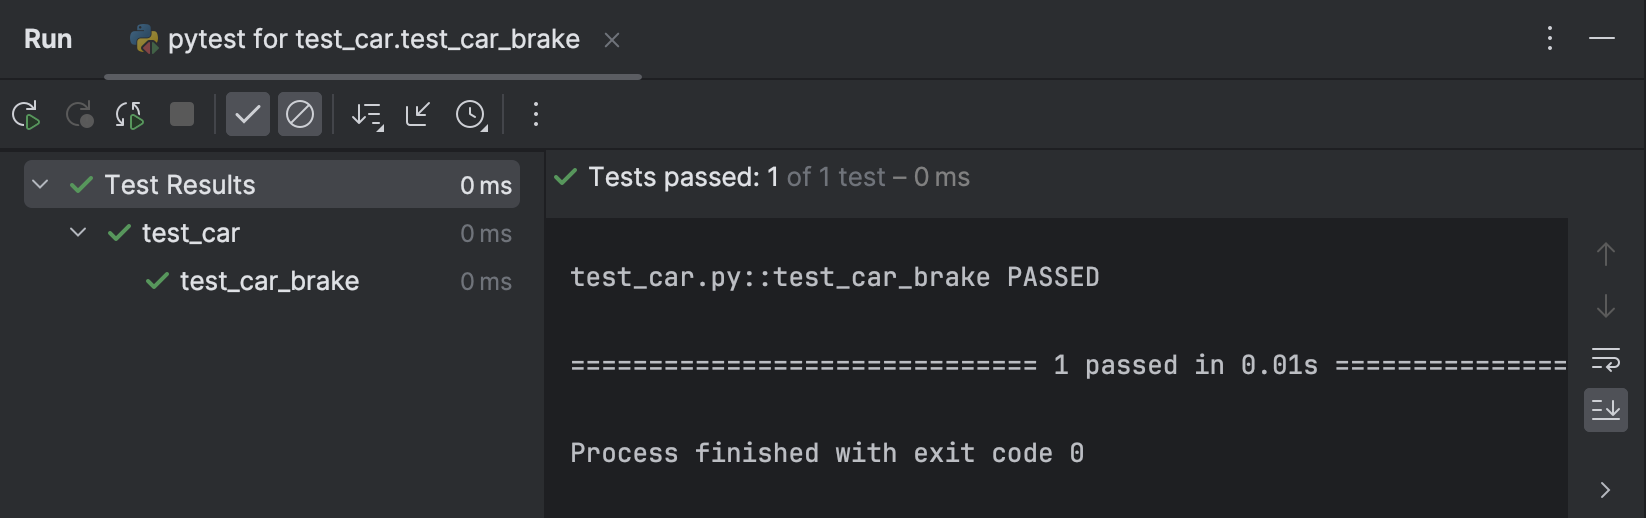1646x518 pixels.
Task: Open the Run tool window options
Action: point(1550,39)
